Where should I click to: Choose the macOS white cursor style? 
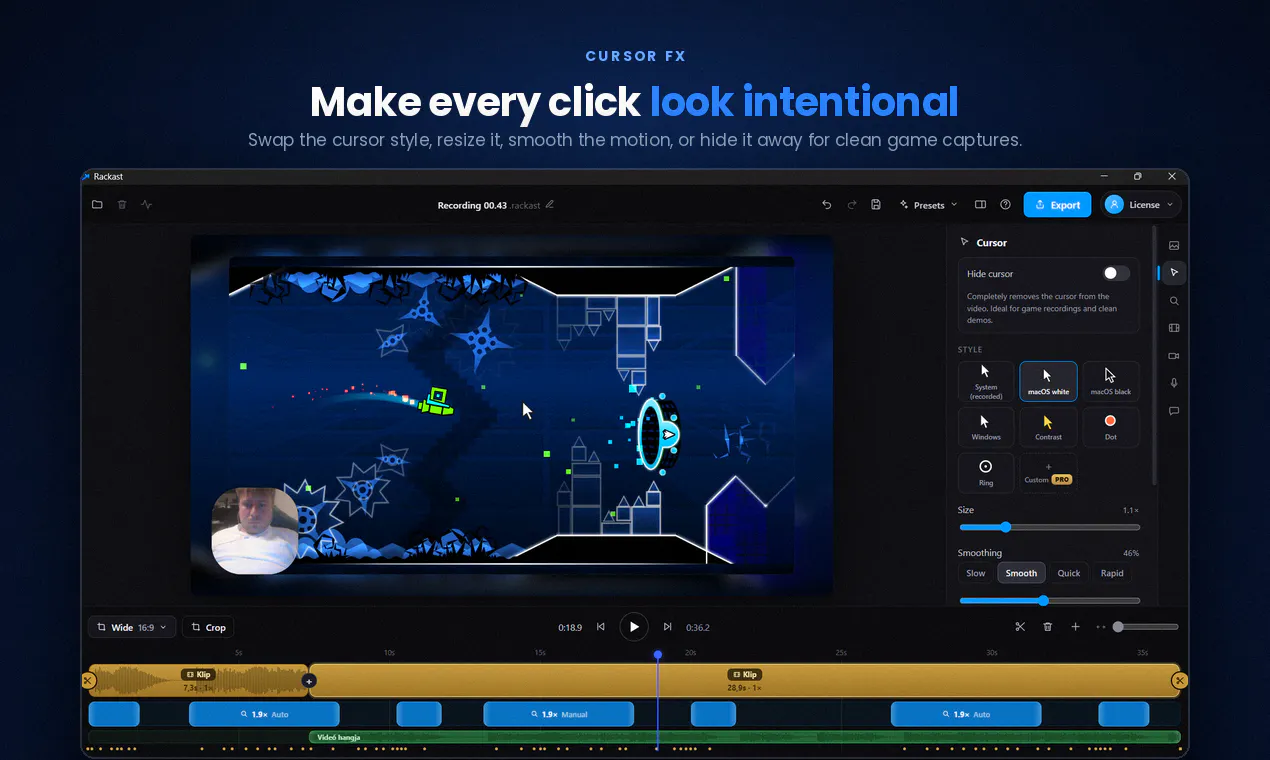pyautogui.click(x=1048, y=381)
